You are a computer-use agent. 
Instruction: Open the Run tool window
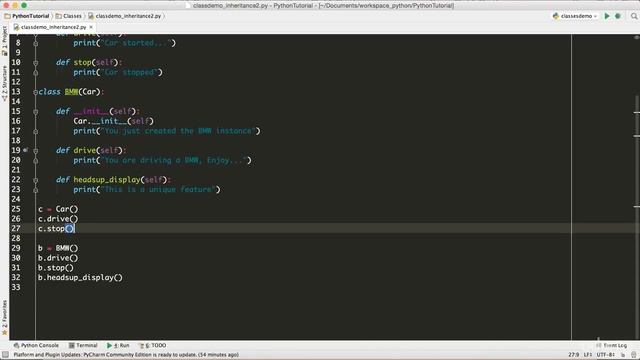click(x=118, y=345)
